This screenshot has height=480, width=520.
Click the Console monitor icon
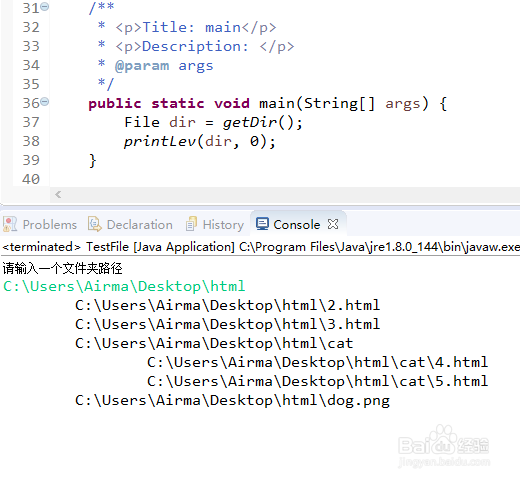(262, 224)
